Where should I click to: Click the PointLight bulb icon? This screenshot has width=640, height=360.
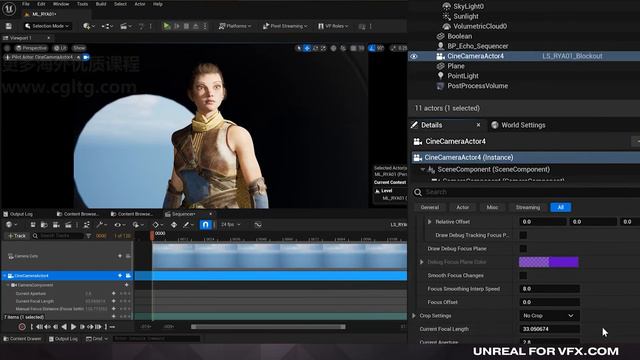(x=440, y=76)
